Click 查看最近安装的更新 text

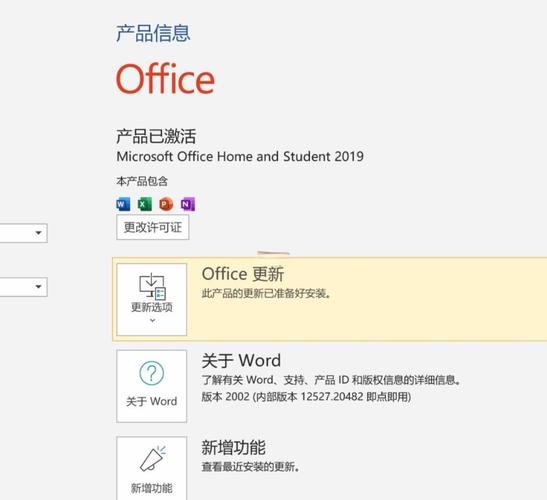coord(250,467)
